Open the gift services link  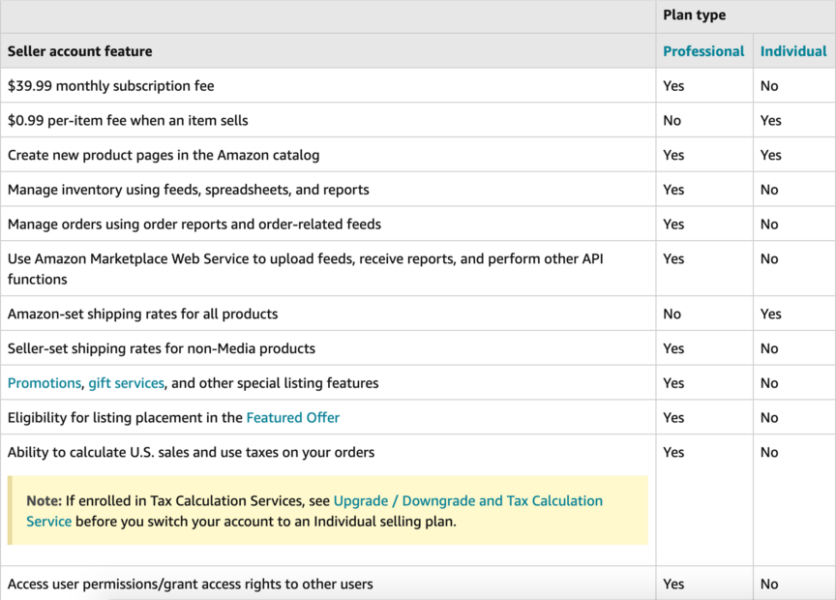pyautogui.click(x=125, y=383)
